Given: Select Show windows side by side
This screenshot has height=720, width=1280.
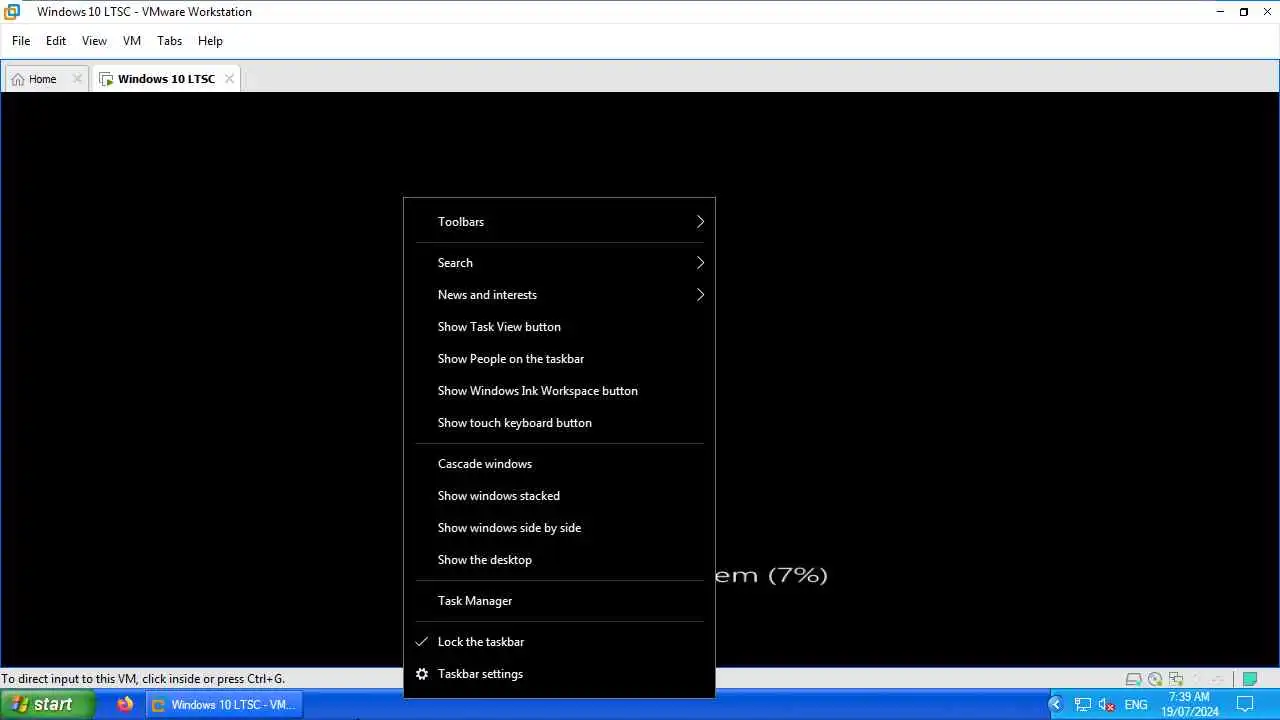Looking at the screenshot, I should click(x=559, y=528).
